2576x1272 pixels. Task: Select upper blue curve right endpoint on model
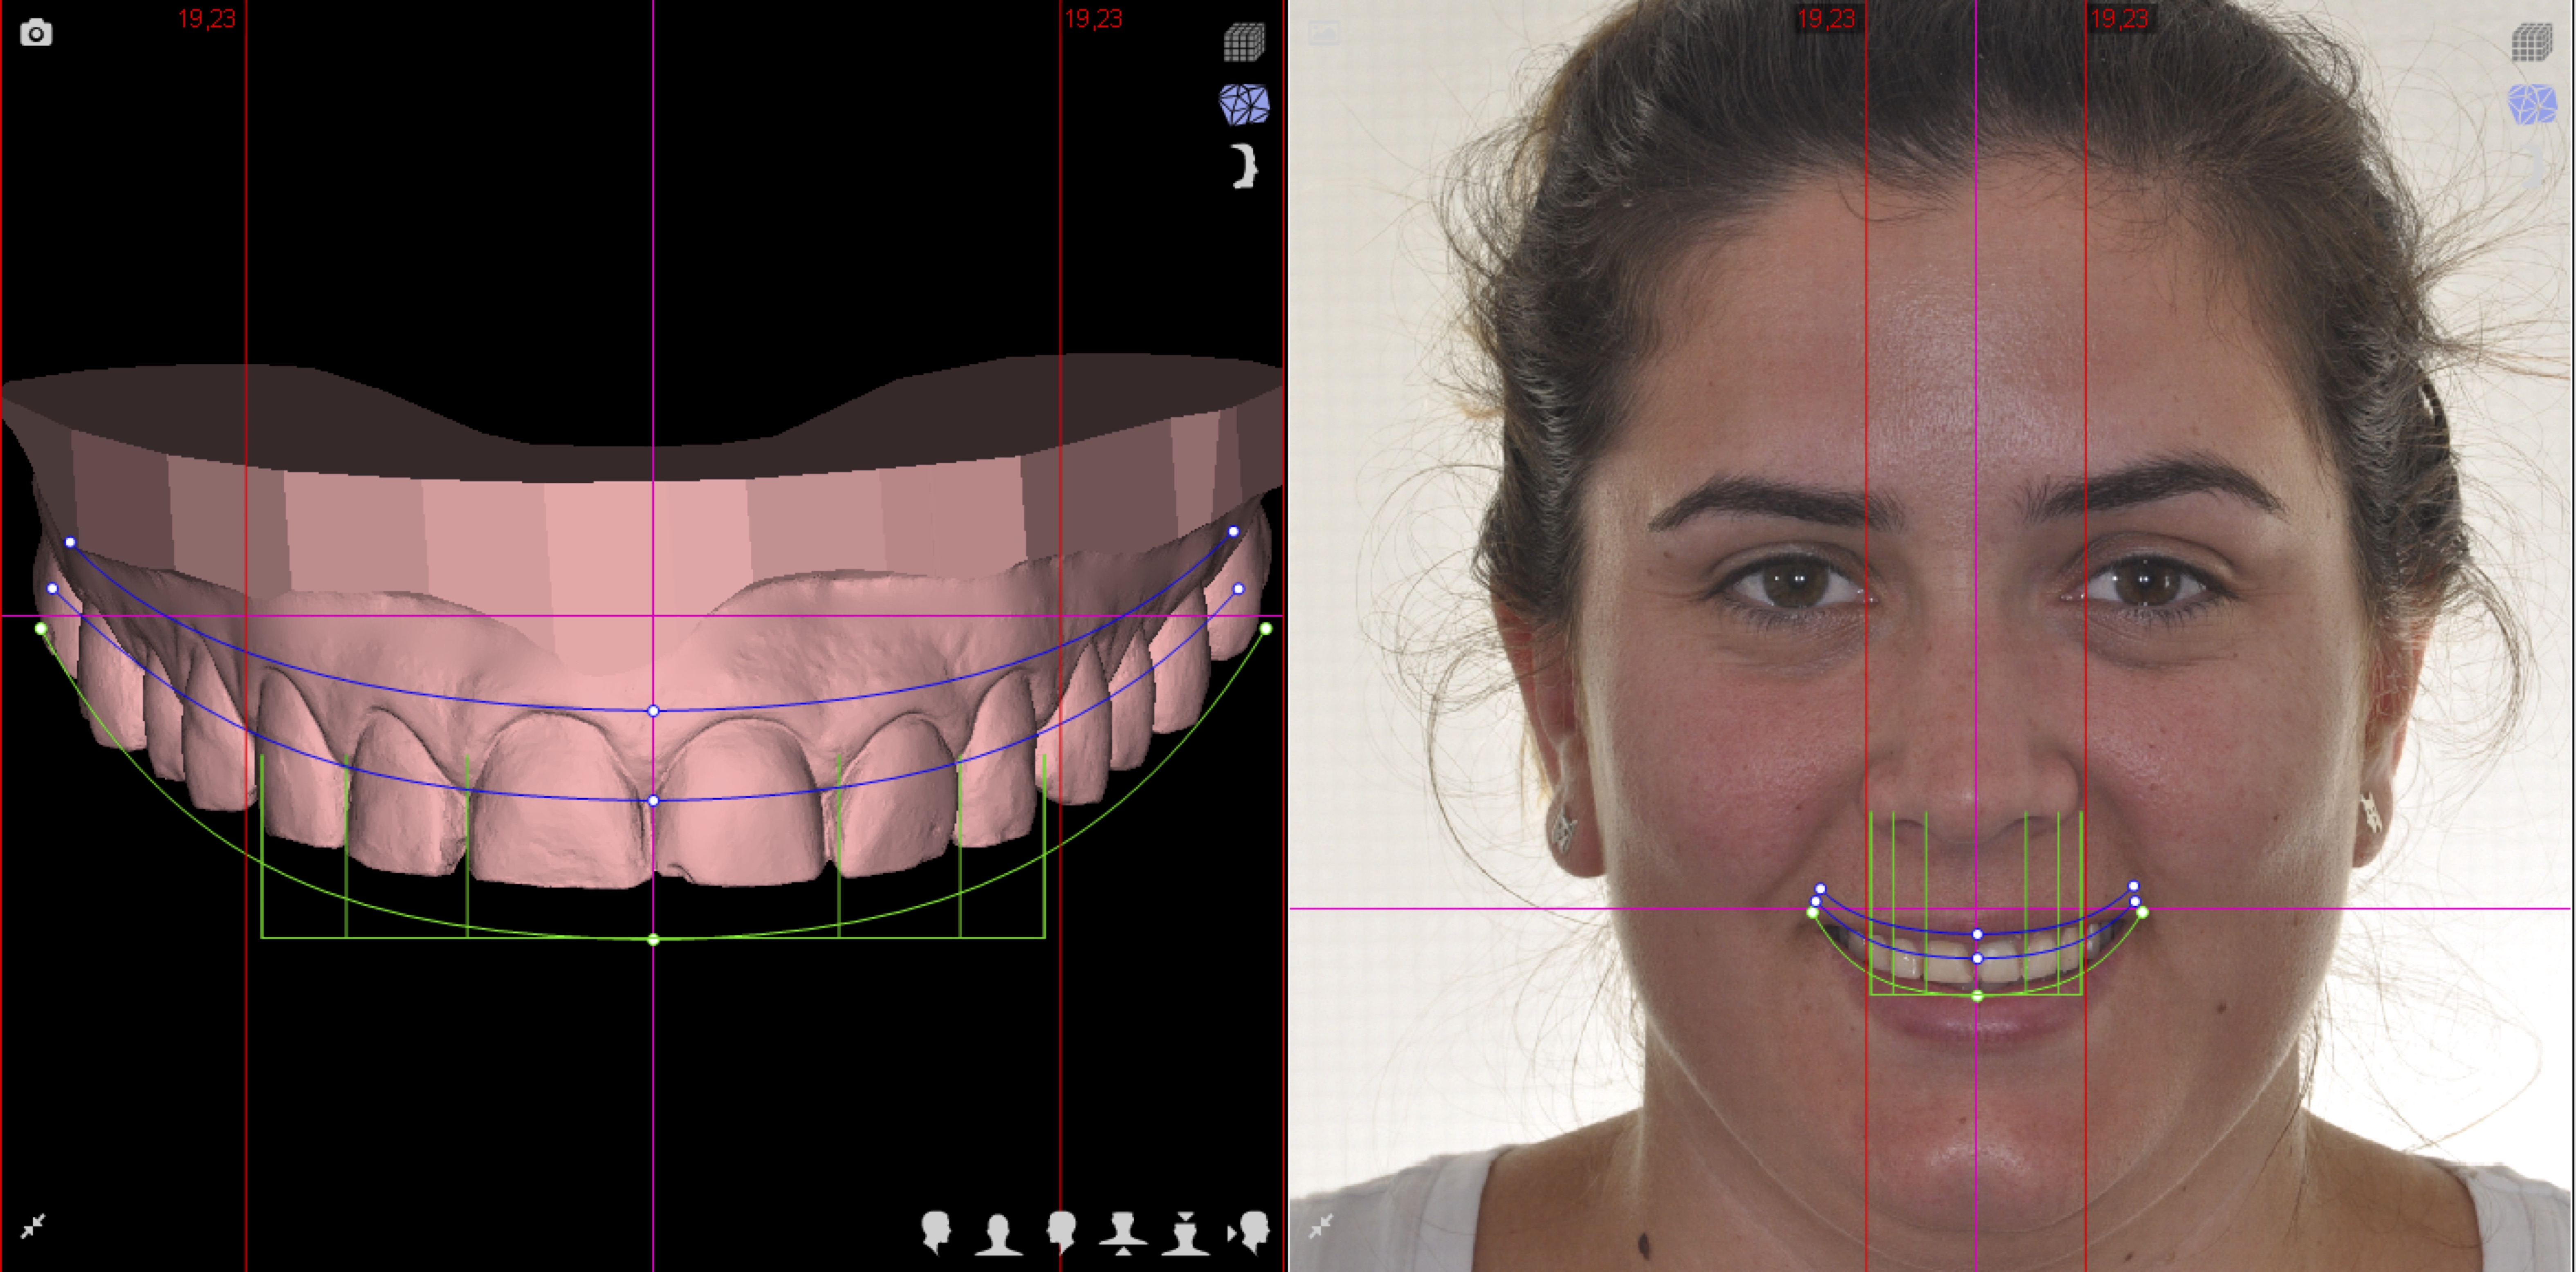click(1233, 532)
